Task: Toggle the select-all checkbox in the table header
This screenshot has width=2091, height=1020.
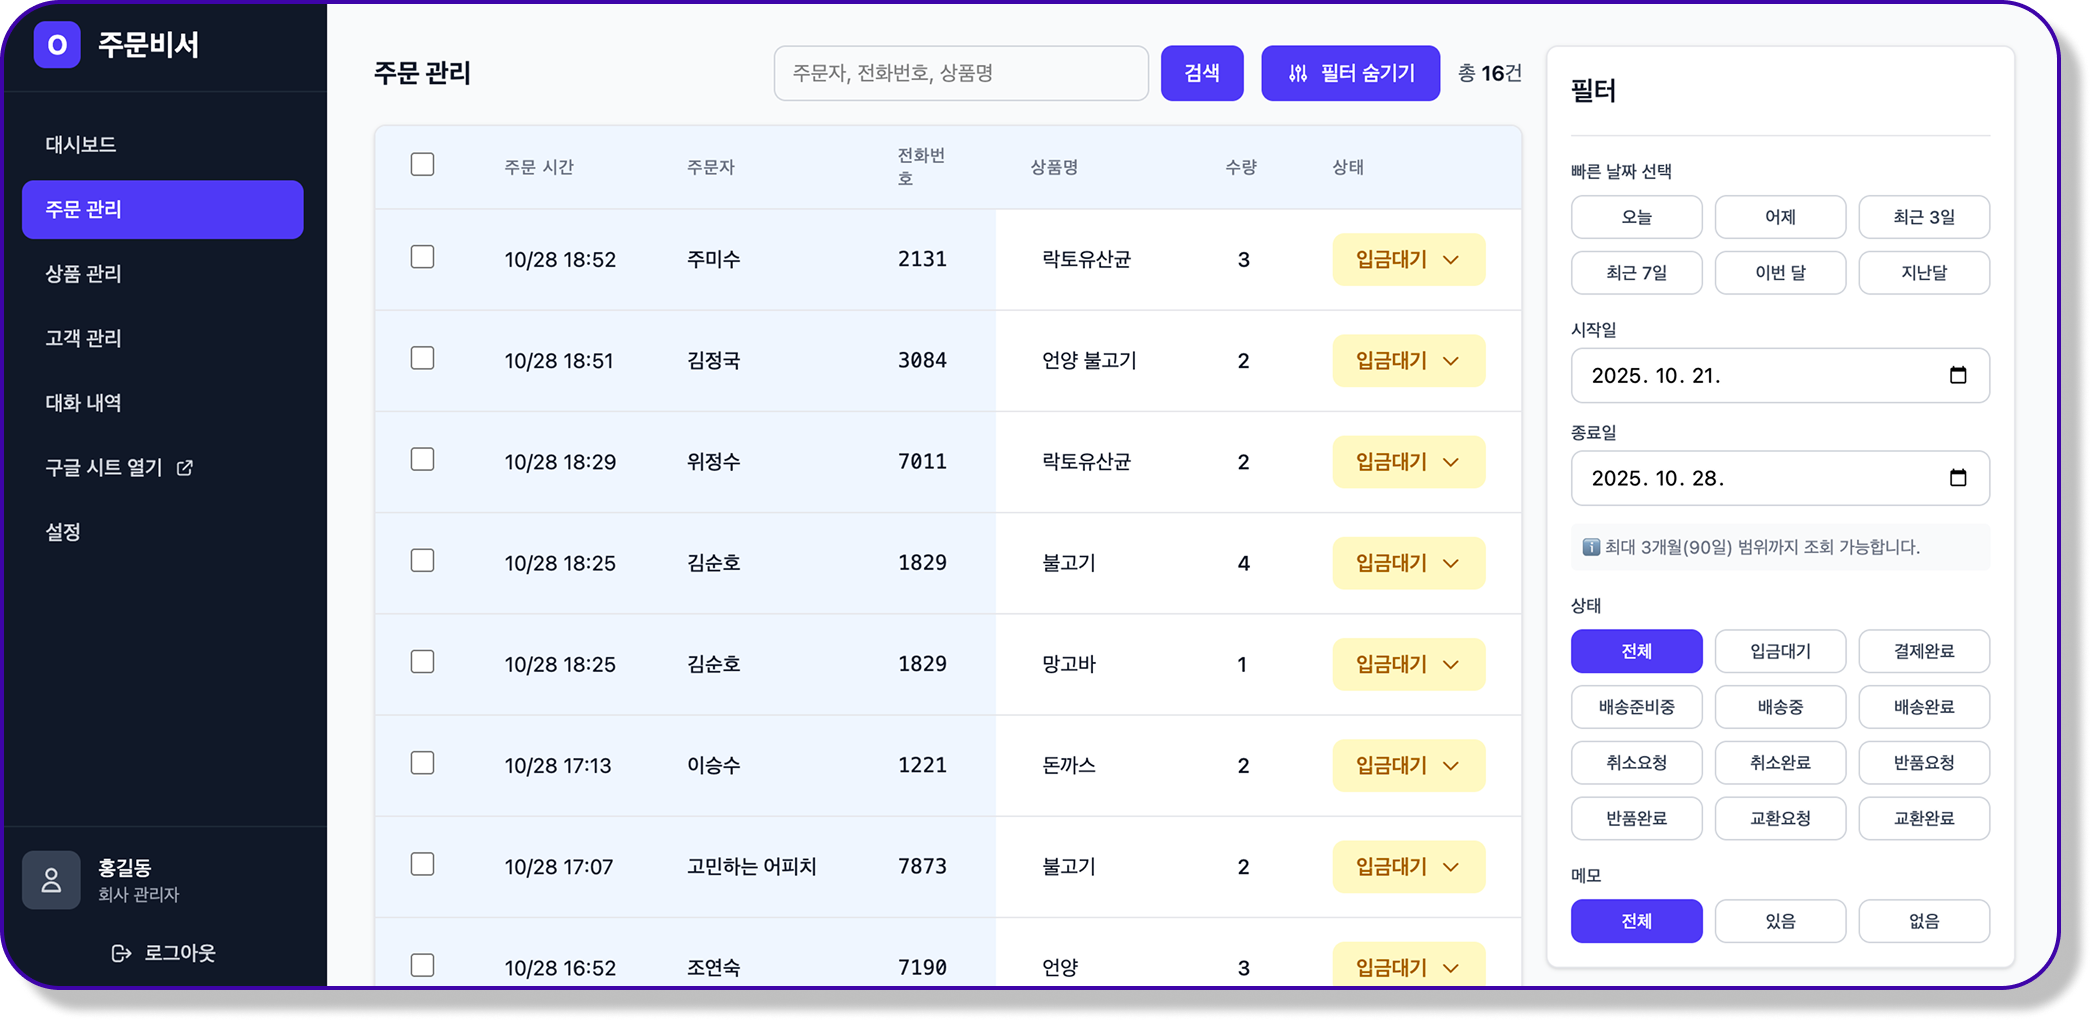Action: coord(422,164)
